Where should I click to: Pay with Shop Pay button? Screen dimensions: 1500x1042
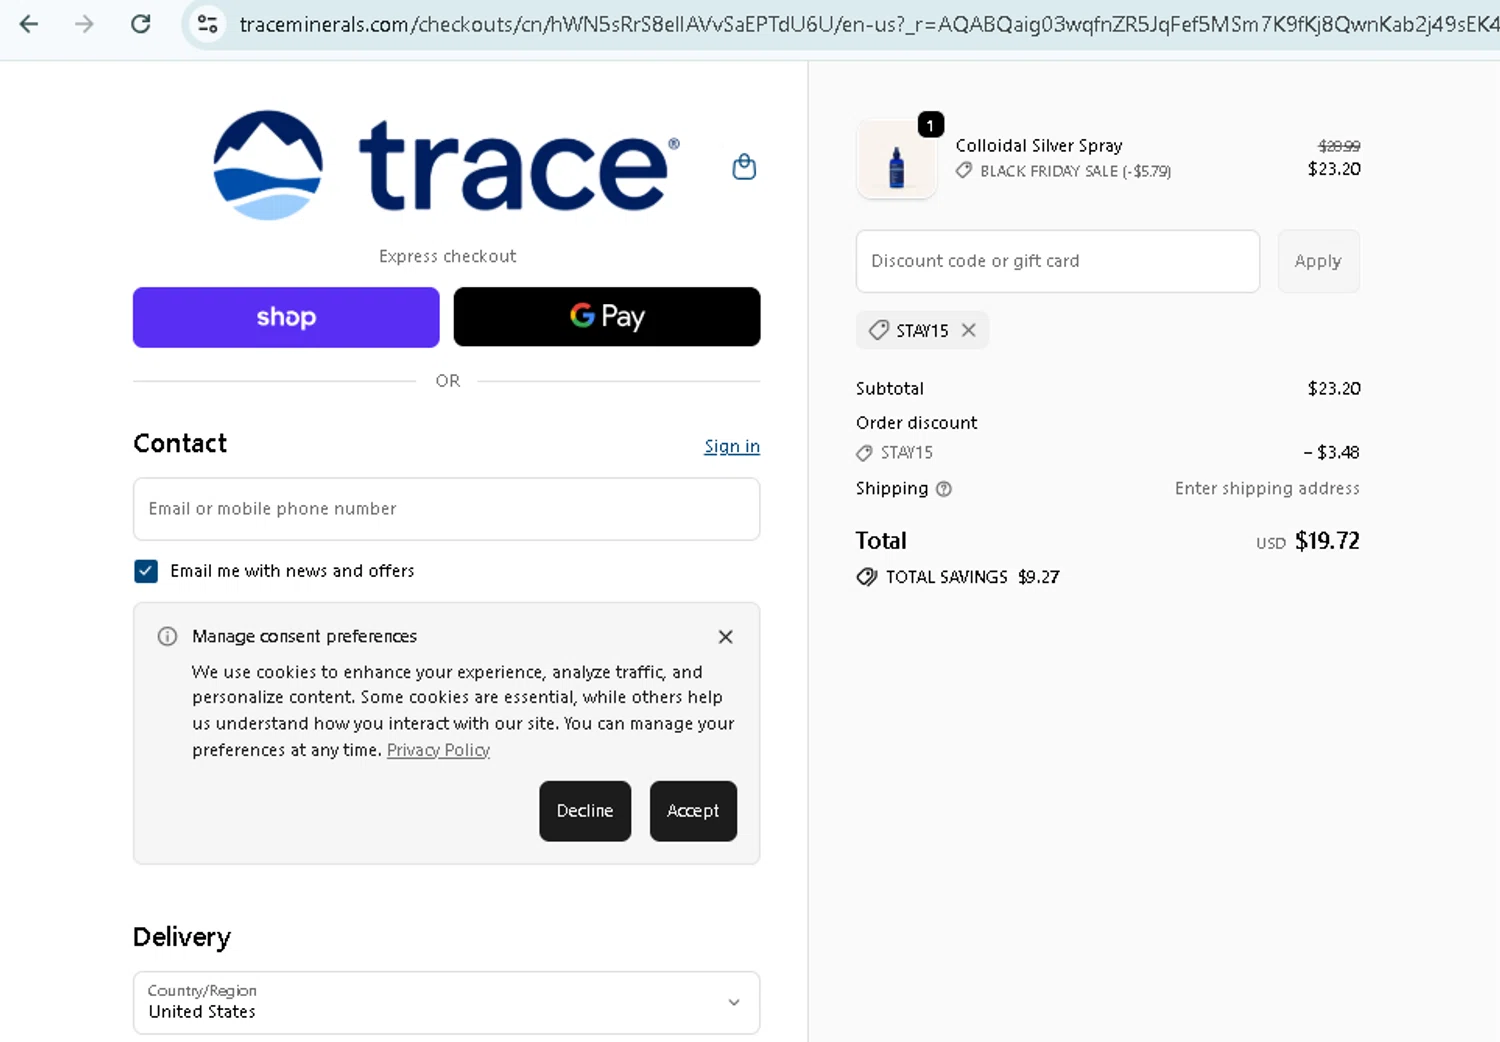pyautogui.click(x=286, y=317)
